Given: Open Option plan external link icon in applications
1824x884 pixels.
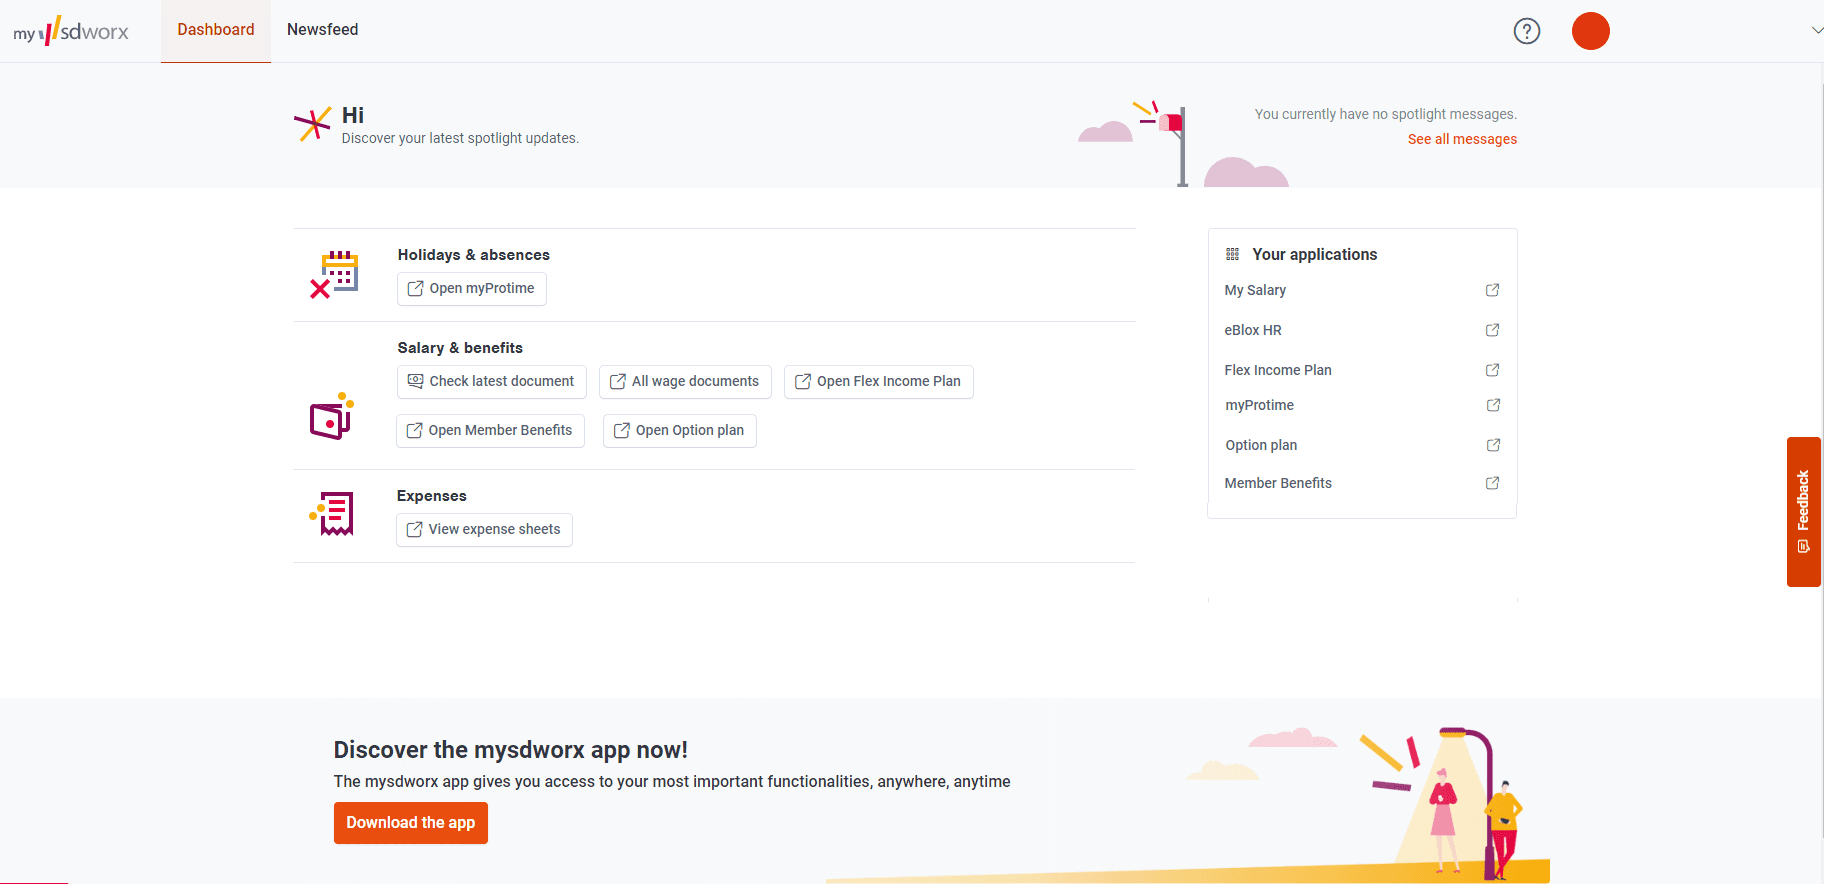Looking at the screenshot, I should tap(1493, 445).
